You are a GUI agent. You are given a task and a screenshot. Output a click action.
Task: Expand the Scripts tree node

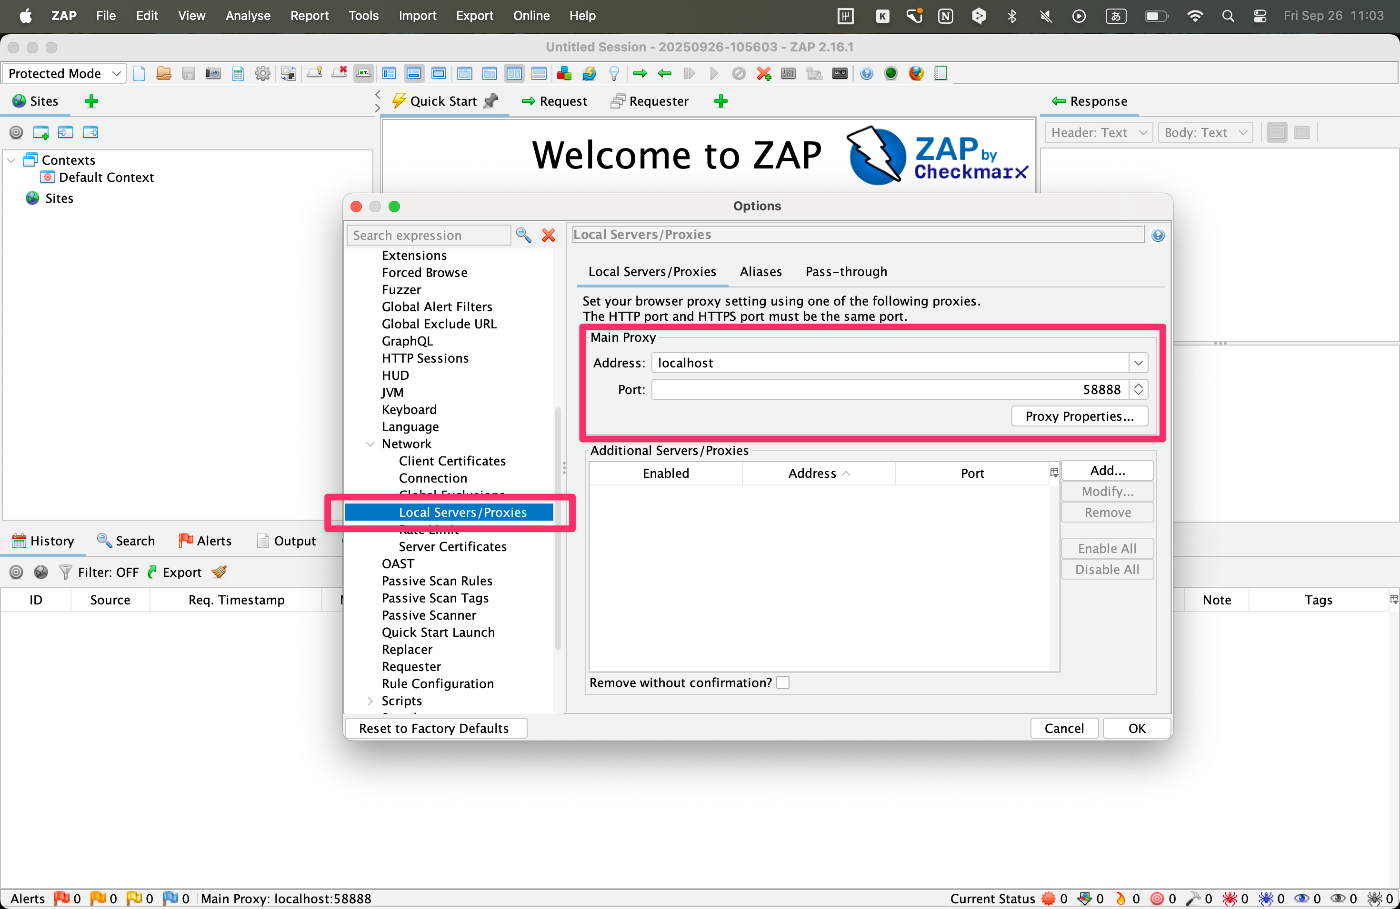coord(371,701)
